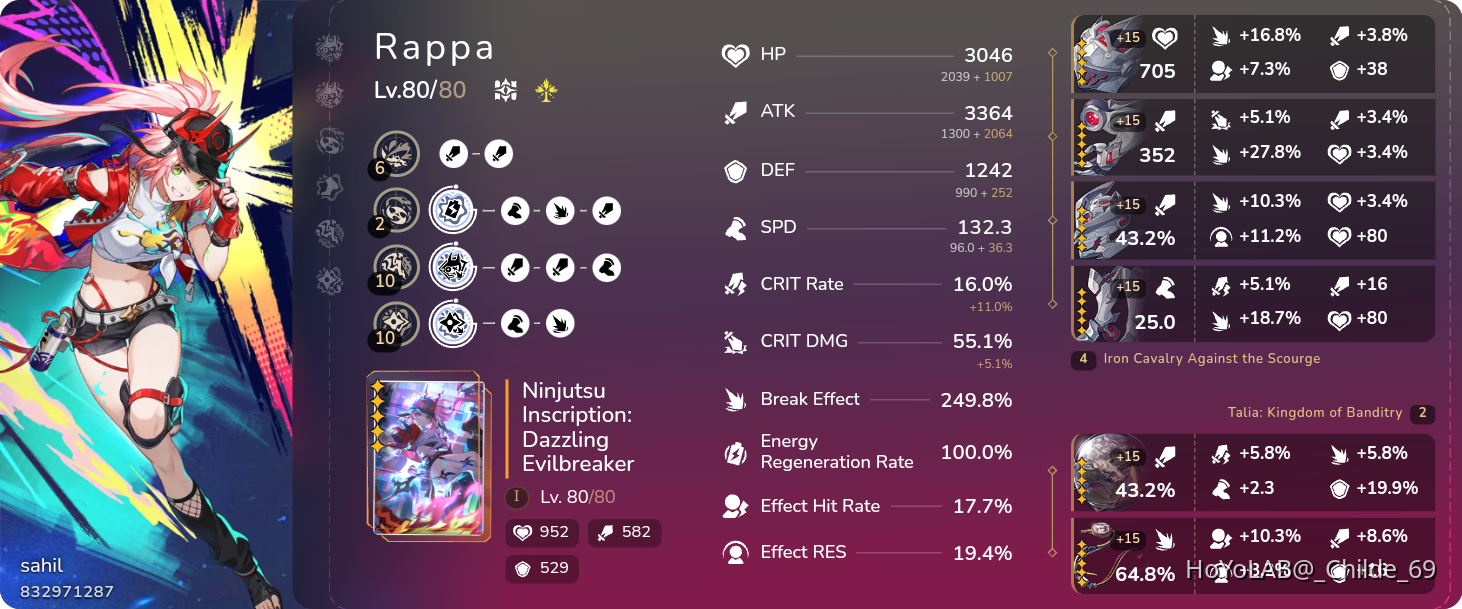Click the HP heart icon in the stats panel
The height and width of the screenshot is (609, 1462).
(x=734, y=54)
